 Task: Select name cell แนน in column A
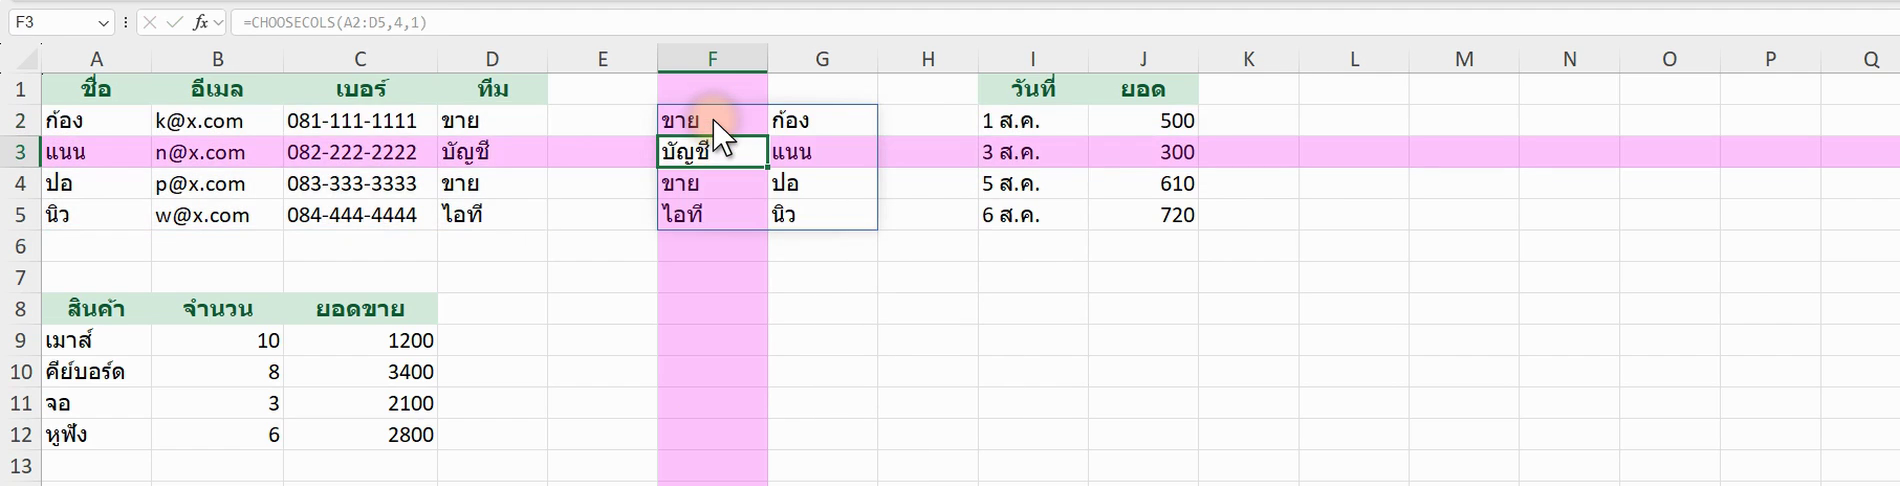96,152
